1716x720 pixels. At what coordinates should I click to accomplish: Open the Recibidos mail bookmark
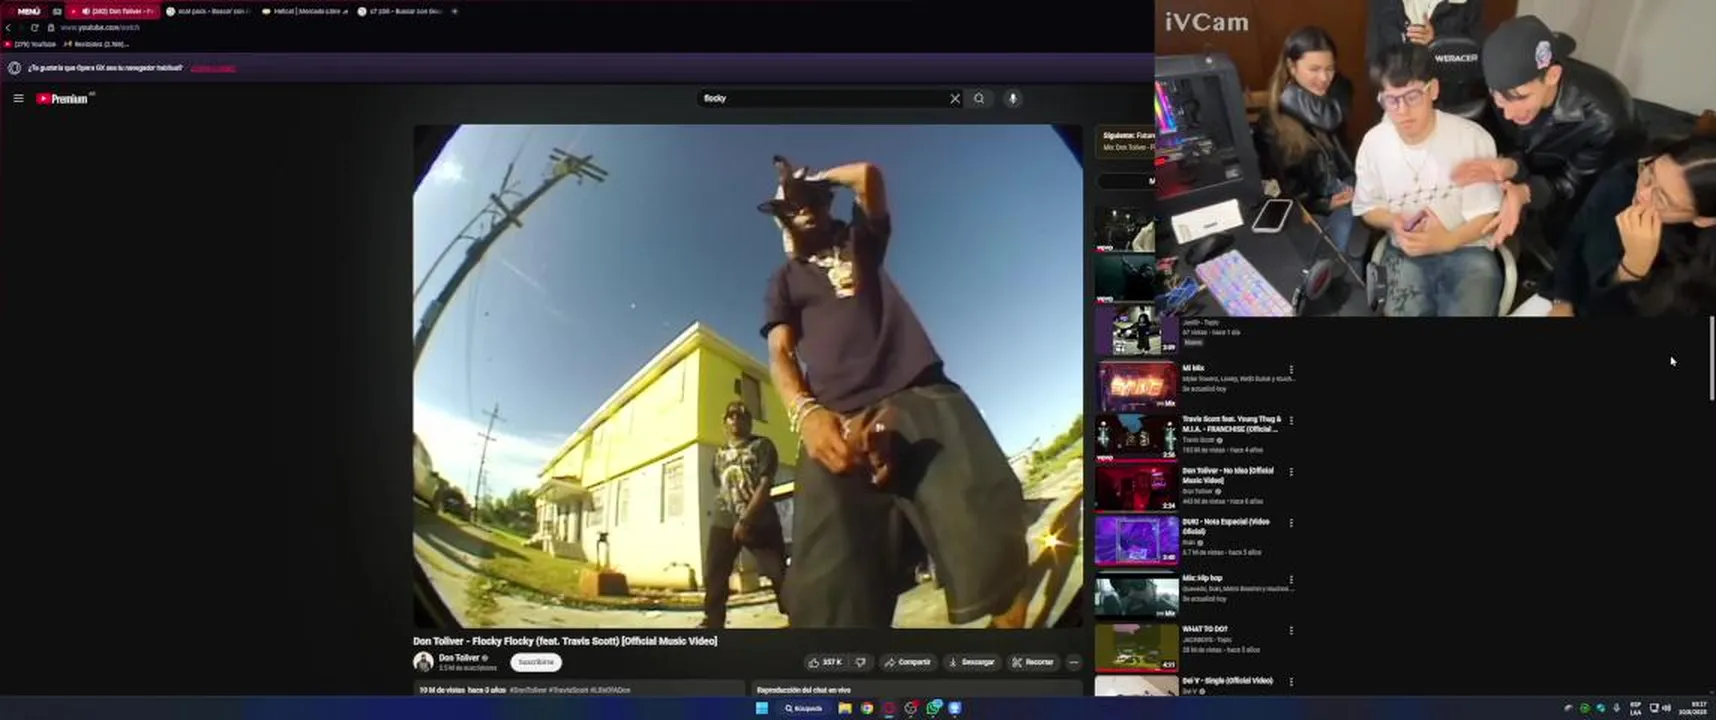click(x=96, y=44)
